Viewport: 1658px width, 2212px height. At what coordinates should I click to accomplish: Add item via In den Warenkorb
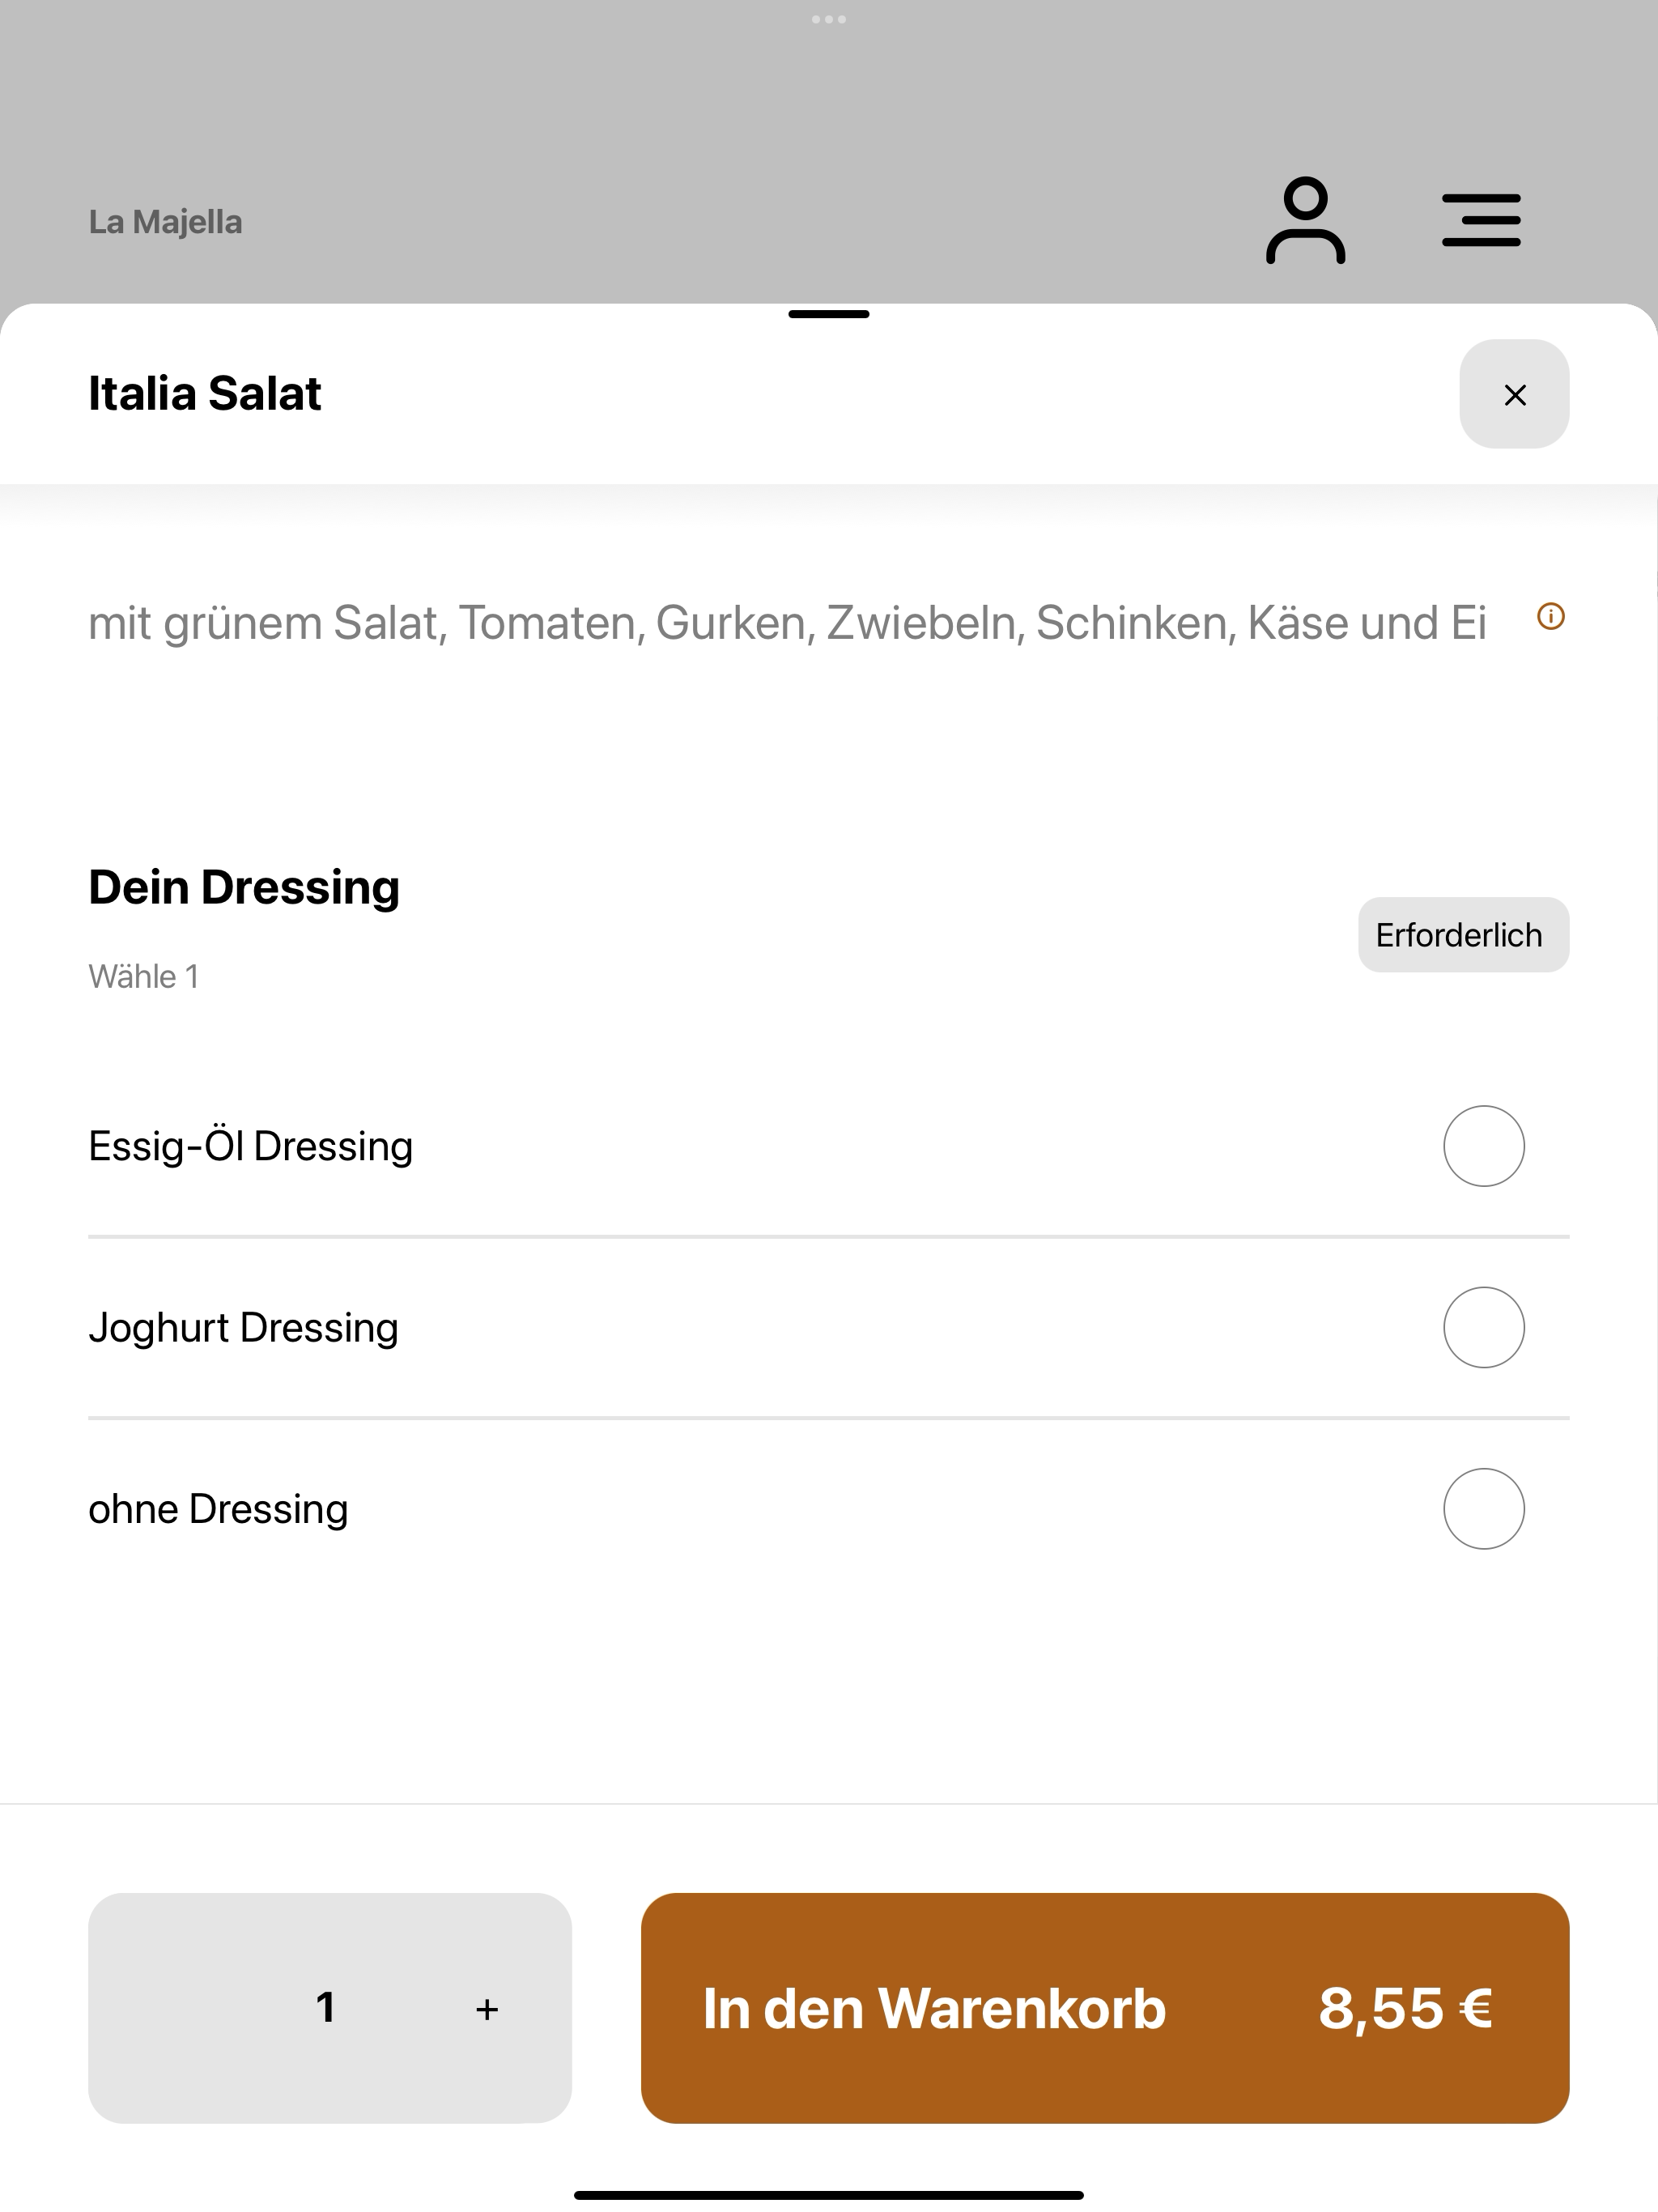point(1104,2008)
